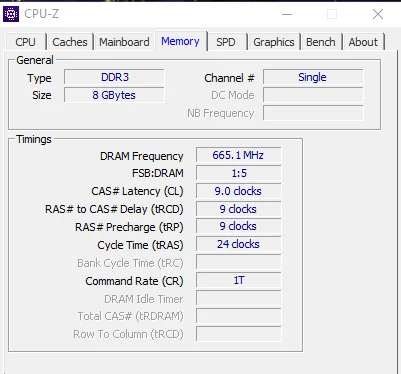Open the SPD tab
Viewport: 401px width, 374px height.
[x=226, y=42]
